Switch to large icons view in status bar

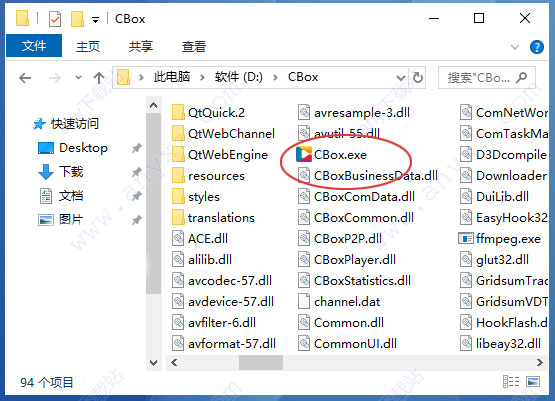click(x=533, y=382)
